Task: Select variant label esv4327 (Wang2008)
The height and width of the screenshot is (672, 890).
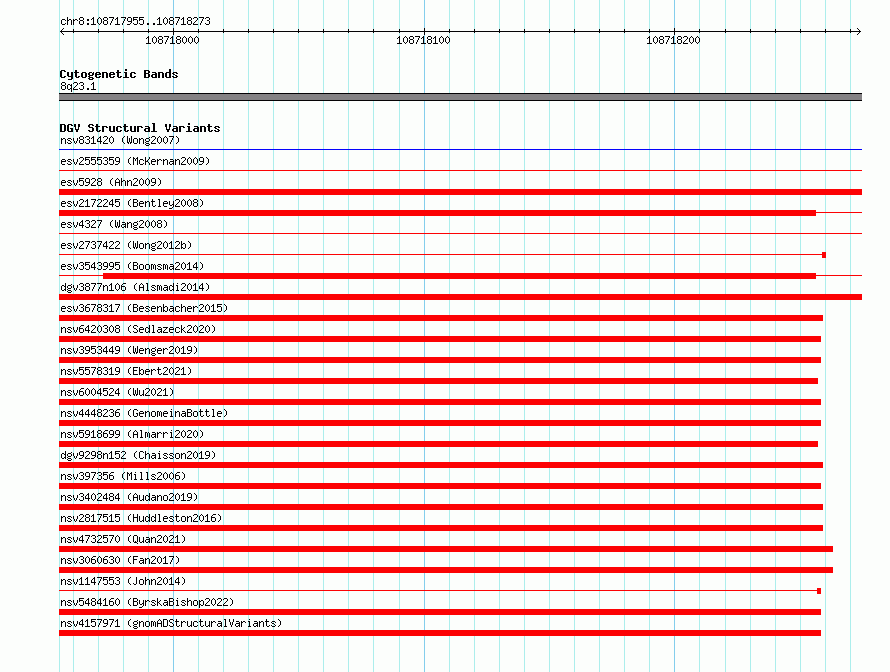Action: coord(114,224)
